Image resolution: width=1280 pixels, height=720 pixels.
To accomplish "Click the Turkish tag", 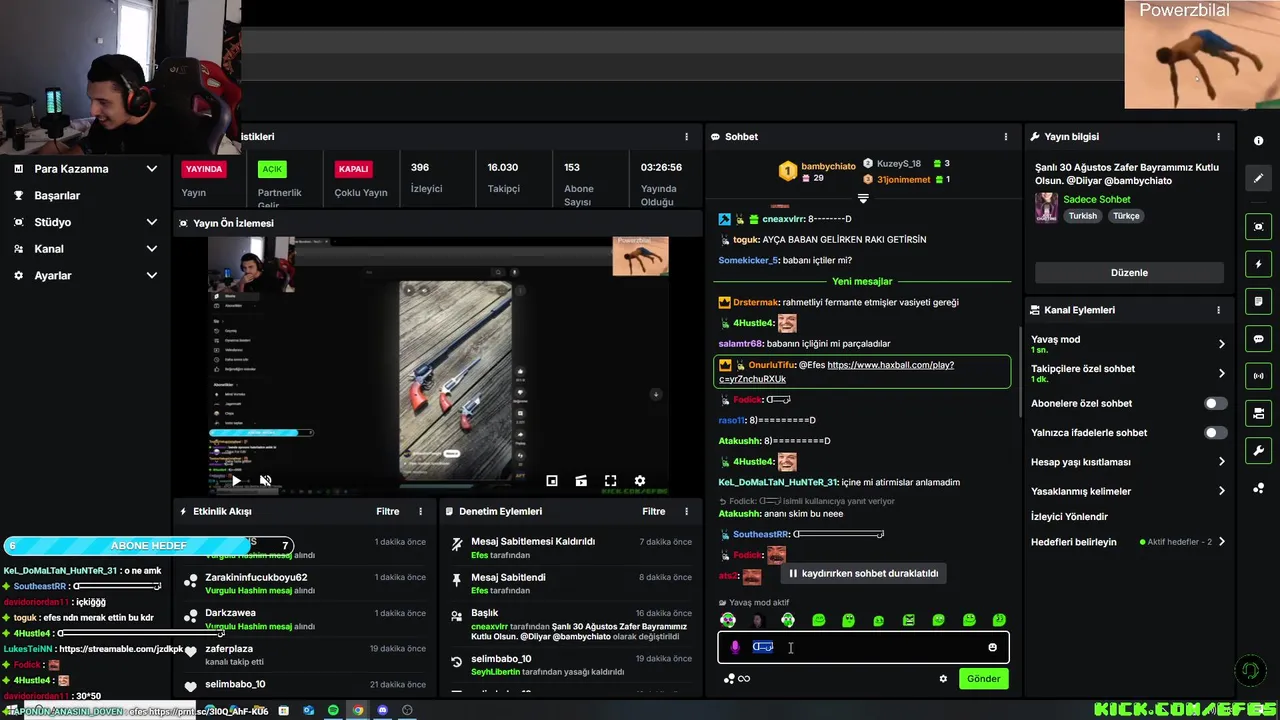I will [x=1082, y=216].
